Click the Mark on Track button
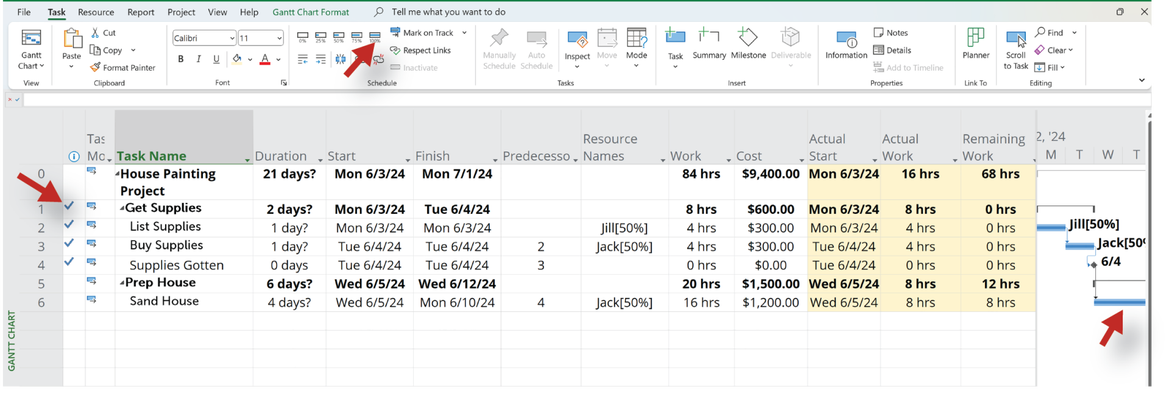This screenshot has width=1169, height=393. point(421,33)
